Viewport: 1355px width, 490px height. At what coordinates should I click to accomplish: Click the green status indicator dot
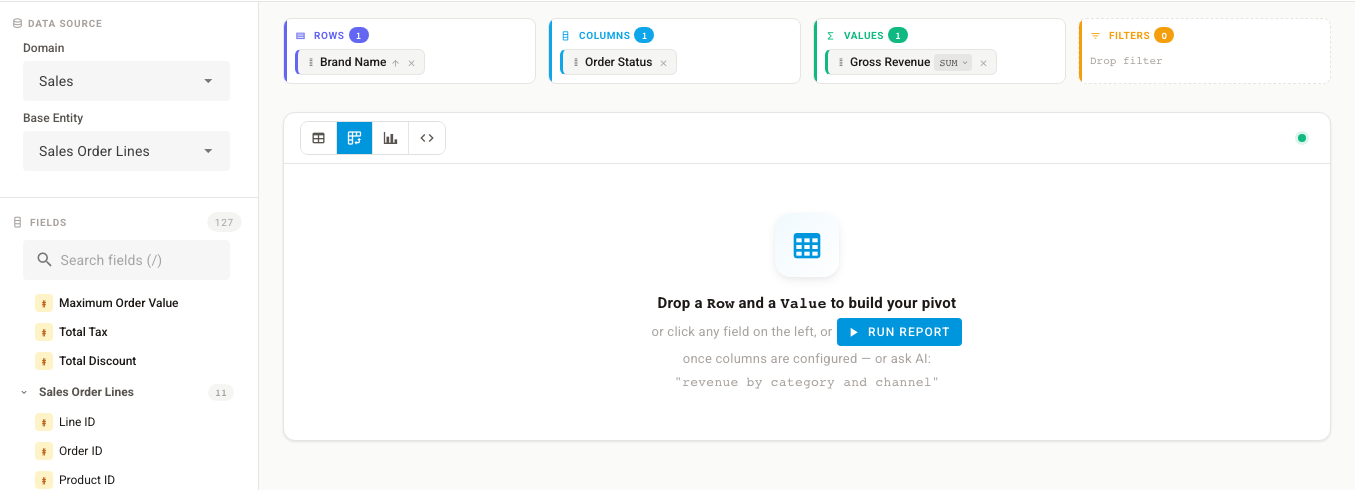1302,138
